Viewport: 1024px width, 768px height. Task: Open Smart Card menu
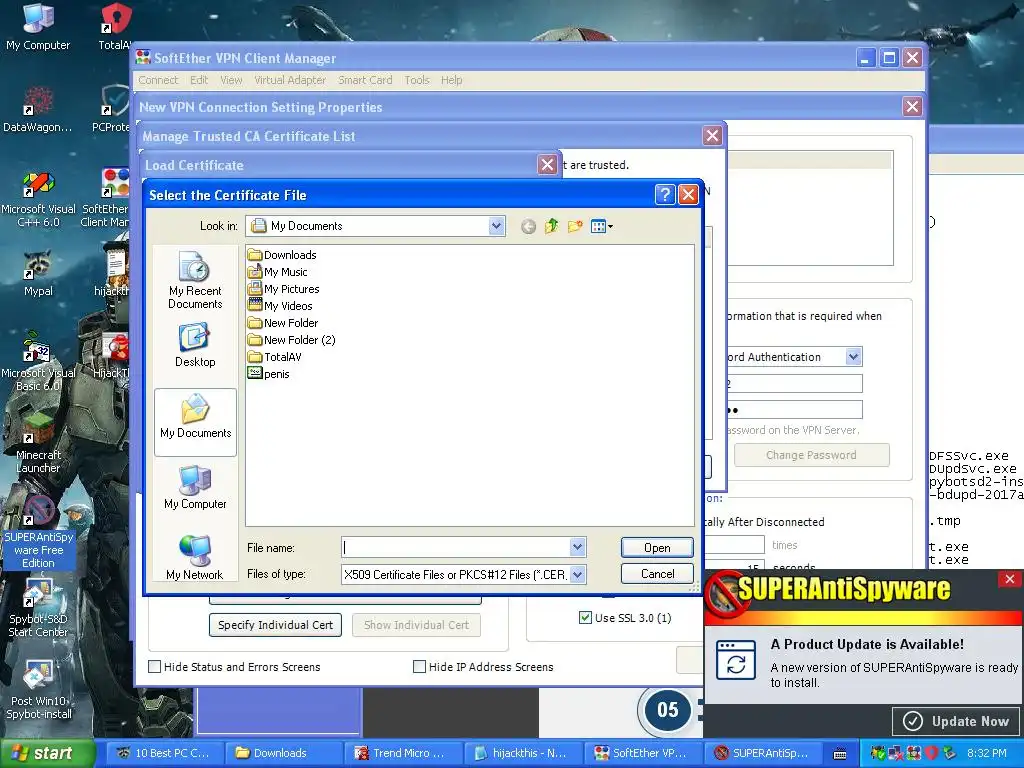point(365,80)
